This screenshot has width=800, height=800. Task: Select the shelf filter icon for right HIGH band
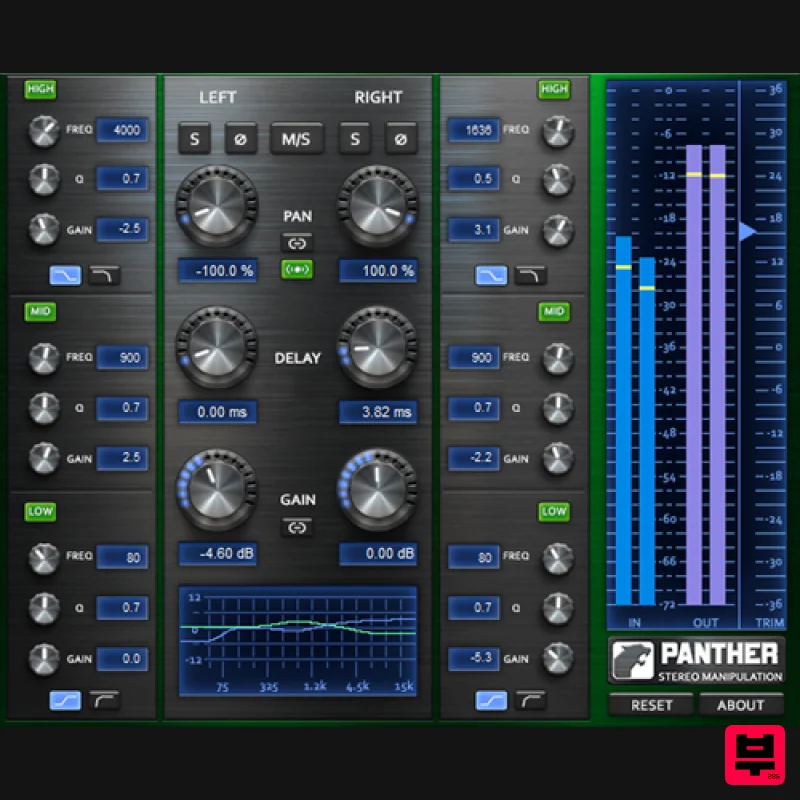pos(490,275)
